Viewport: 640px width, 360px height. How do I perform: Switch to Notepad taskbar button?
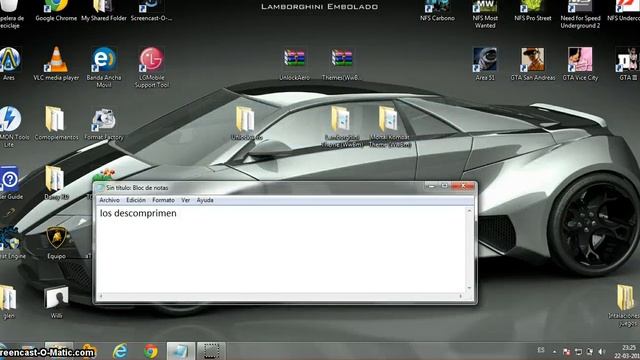pos(180,351)
